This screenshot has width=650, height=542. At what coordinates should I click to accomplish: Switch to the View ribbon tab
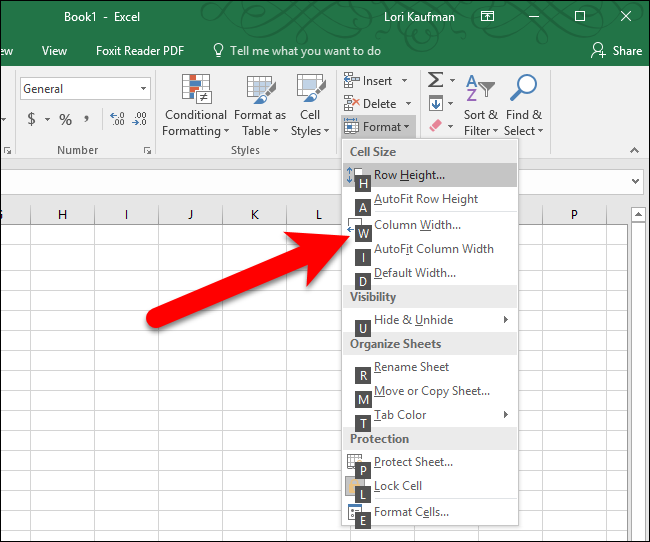pos(54,50)
